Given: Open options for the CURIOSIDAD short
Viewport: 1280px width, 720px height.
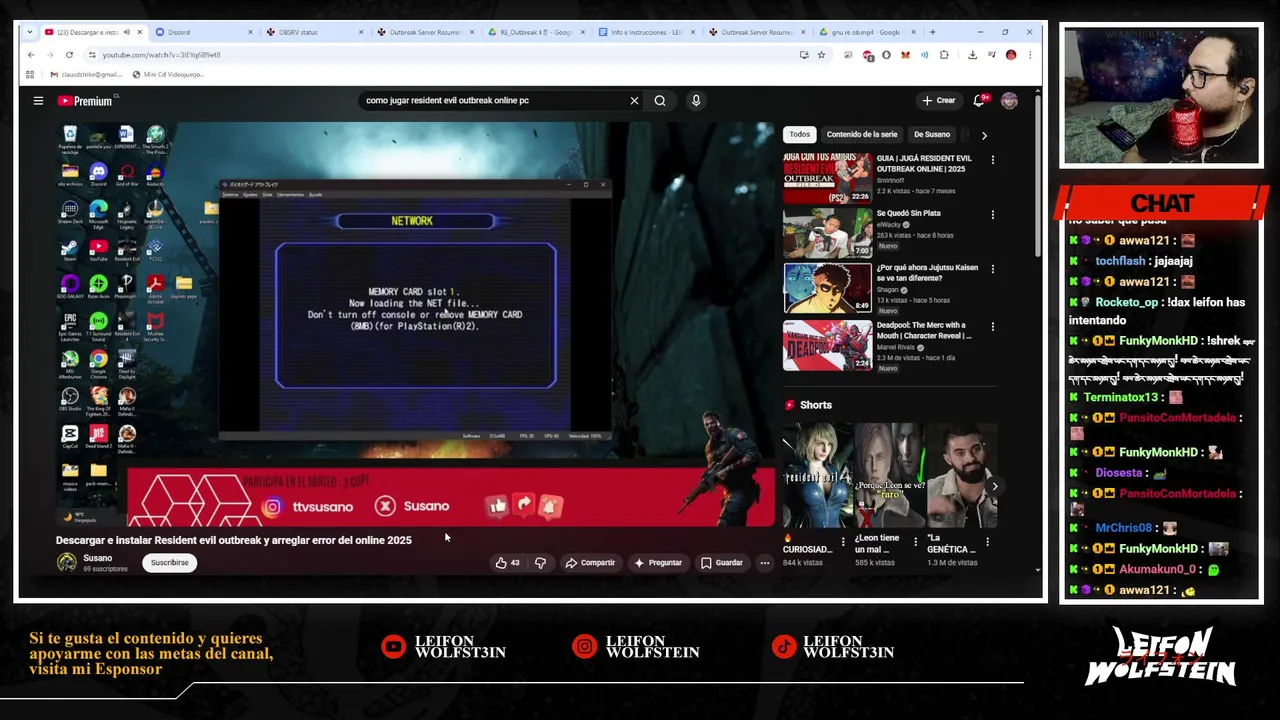Looking at the screenshot, I should pos(842,542).
